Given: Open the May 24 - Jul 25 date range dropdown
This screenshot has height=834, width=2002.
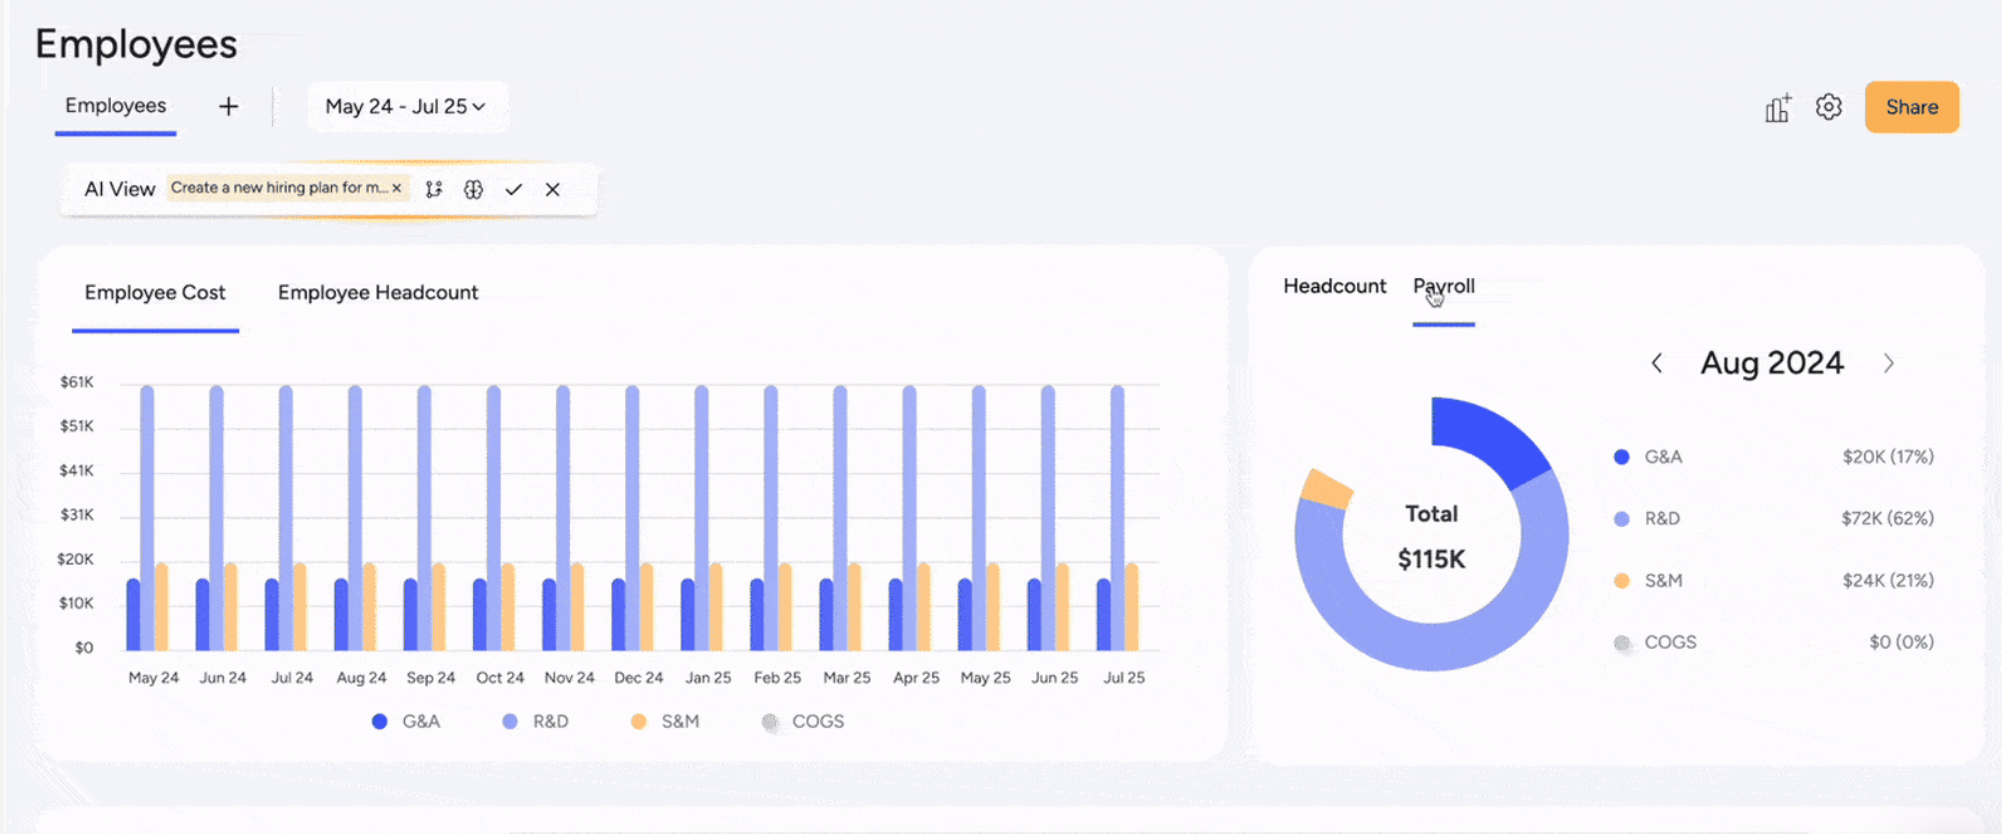Looking at the screenshot, I should (x=407, y=106).
